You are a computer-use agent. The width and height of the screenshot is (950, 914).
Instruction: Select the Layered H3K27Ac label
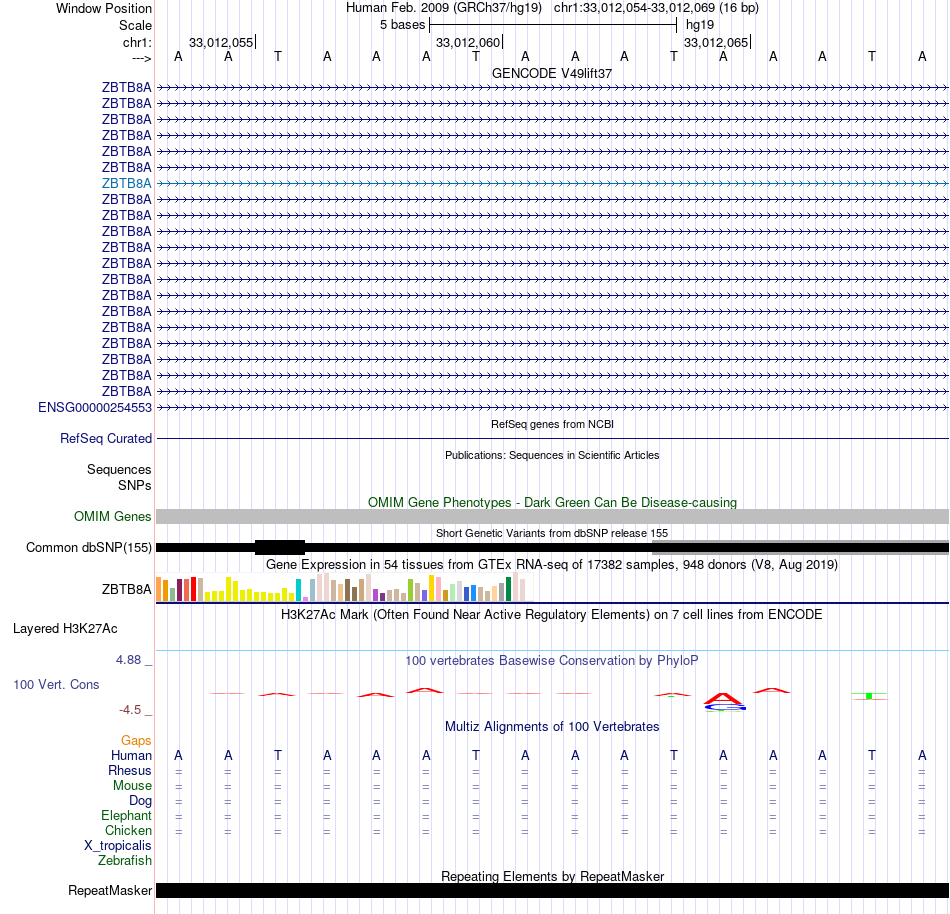65,629
